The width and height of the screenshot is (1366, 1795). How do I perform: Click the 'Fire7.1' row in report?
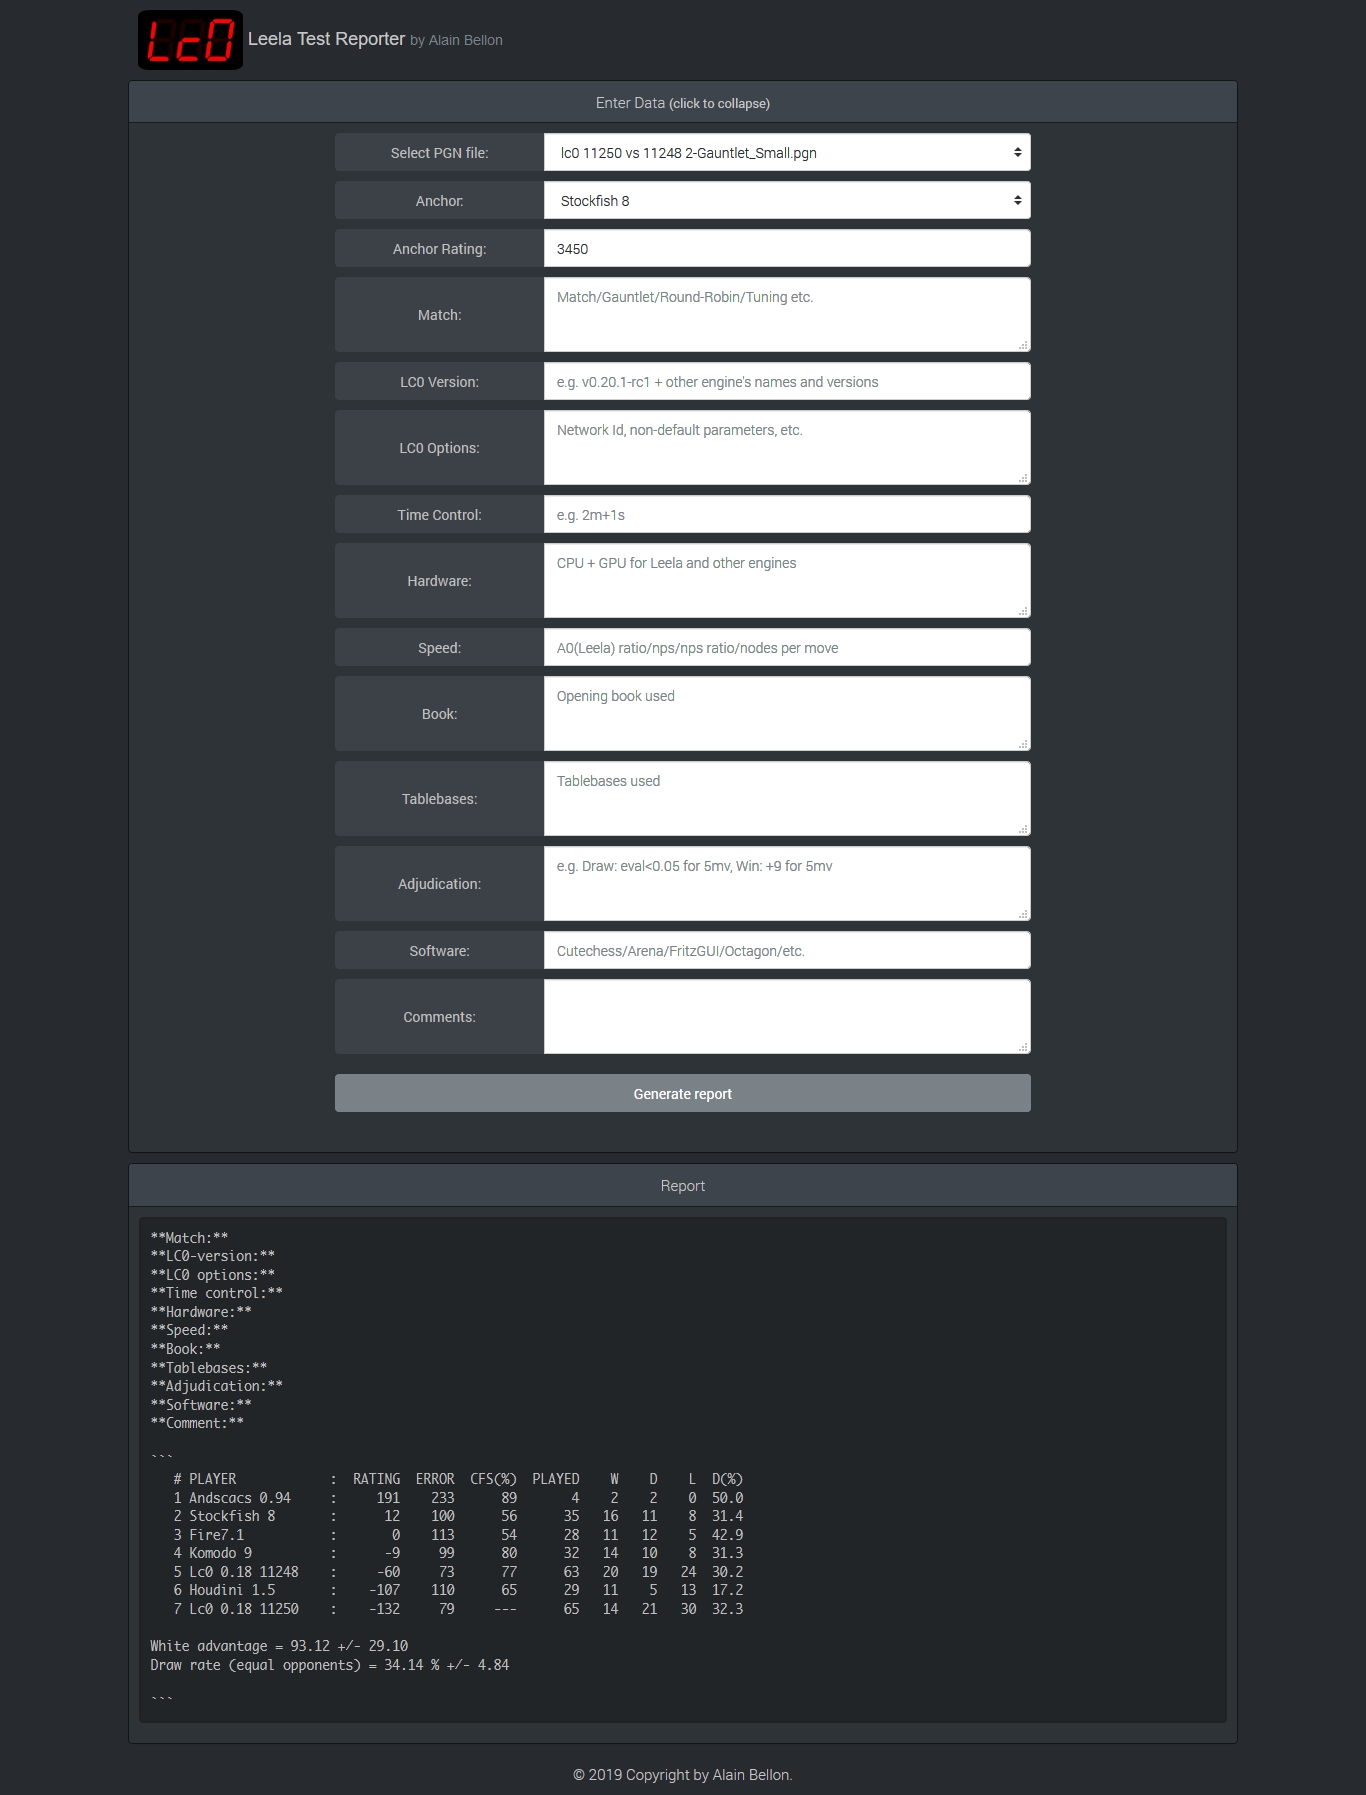point(458,1535)
